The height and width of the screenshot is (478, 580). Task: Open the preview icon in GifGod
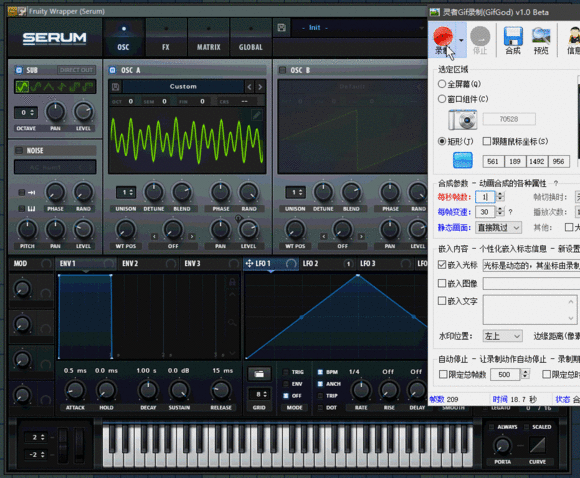[541, 40]
